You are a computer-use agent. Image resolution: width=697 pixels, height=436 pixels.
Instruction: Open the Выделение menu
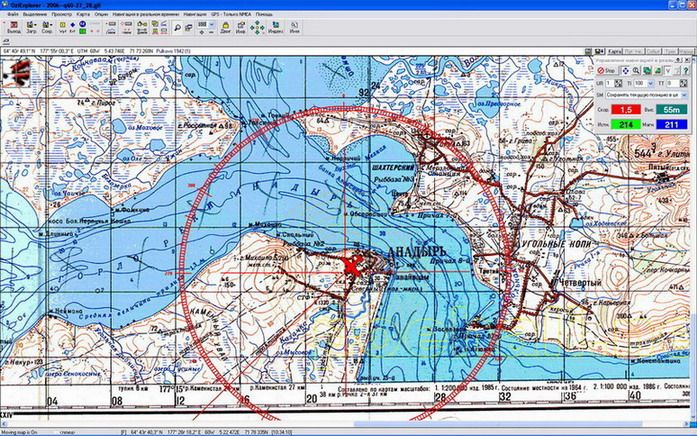click(35, 14)
